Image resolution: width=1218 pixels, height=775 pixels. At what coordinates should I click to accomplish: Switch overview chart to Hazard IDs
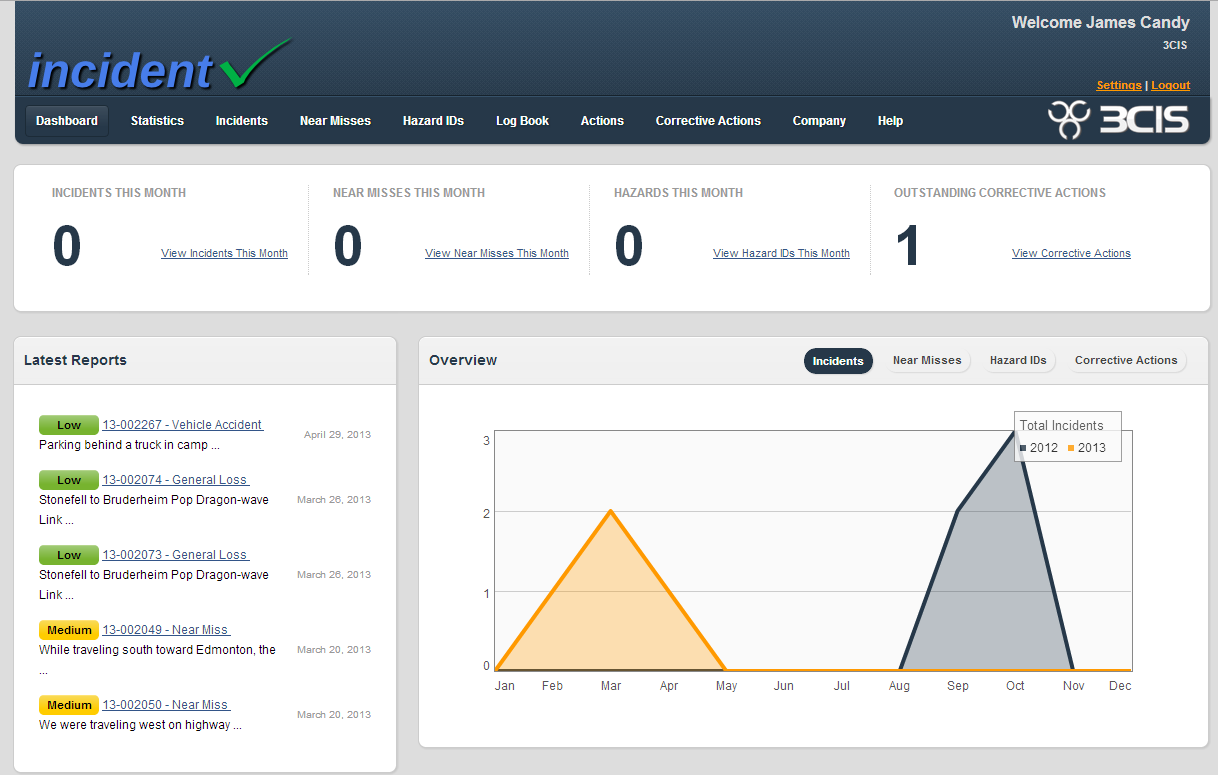pos(1017,360)
